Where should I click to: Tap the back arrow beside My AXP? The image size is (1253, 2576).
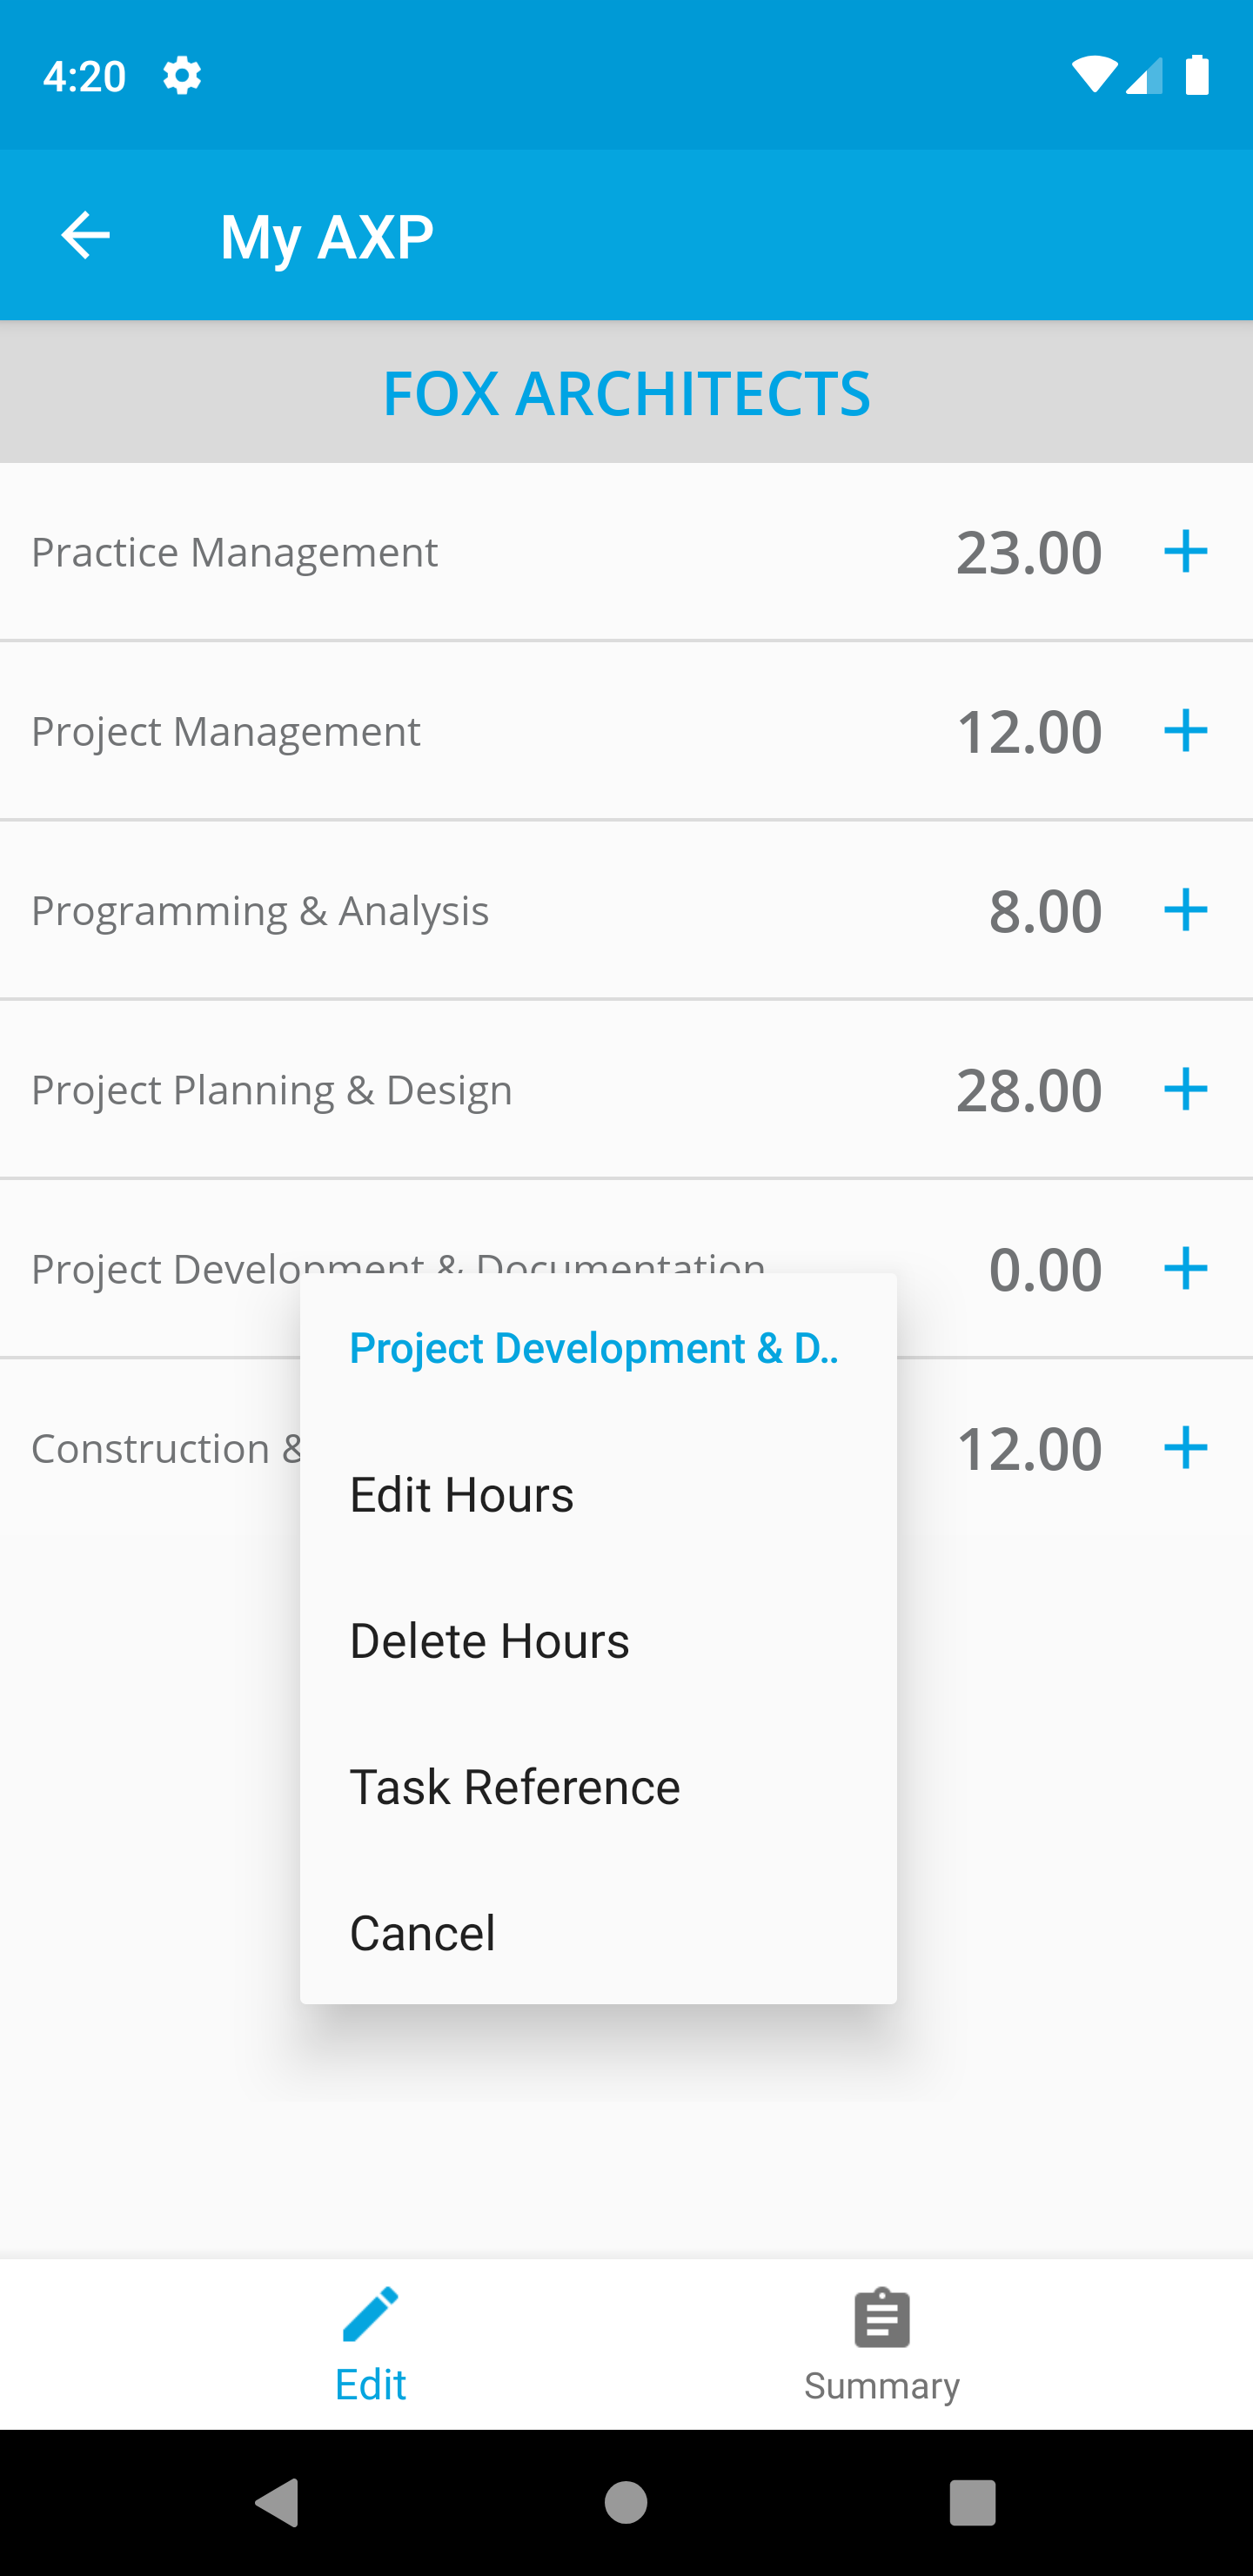[85, 236]
